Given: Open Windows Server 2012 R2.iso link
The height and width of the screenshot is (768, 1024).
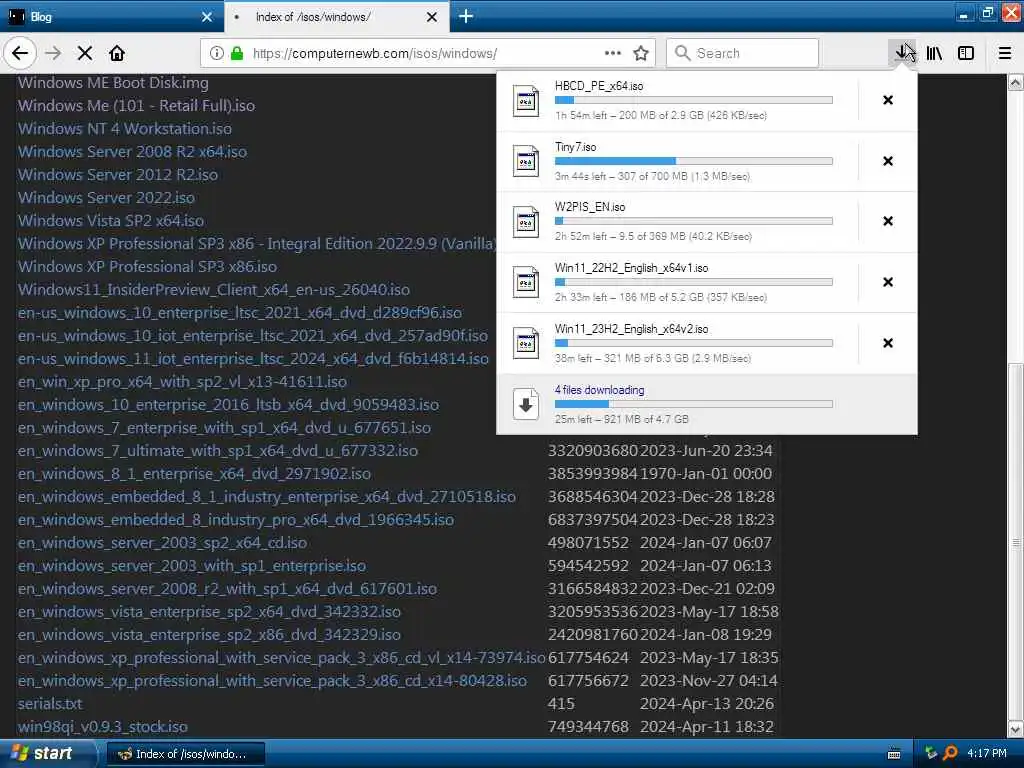Looking at the screenshot, I should click(x=118, y=174).
